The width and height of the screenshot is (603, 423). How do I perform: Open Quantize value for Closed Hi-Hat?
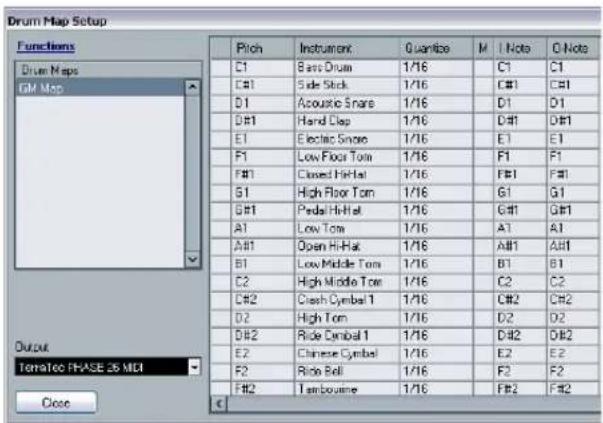(x=436, y=175)
